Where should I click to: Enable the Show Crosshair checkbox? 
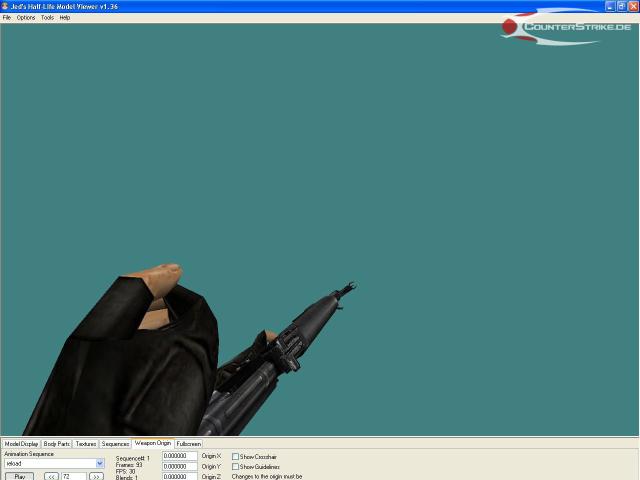tap(236, 456)
